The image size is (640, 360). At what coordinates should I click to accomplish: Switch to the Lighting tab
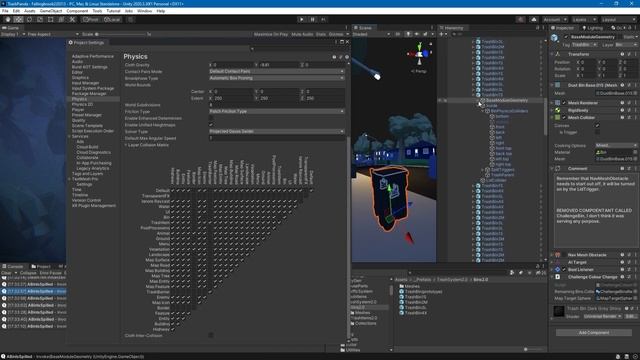(x=593, y=28)
